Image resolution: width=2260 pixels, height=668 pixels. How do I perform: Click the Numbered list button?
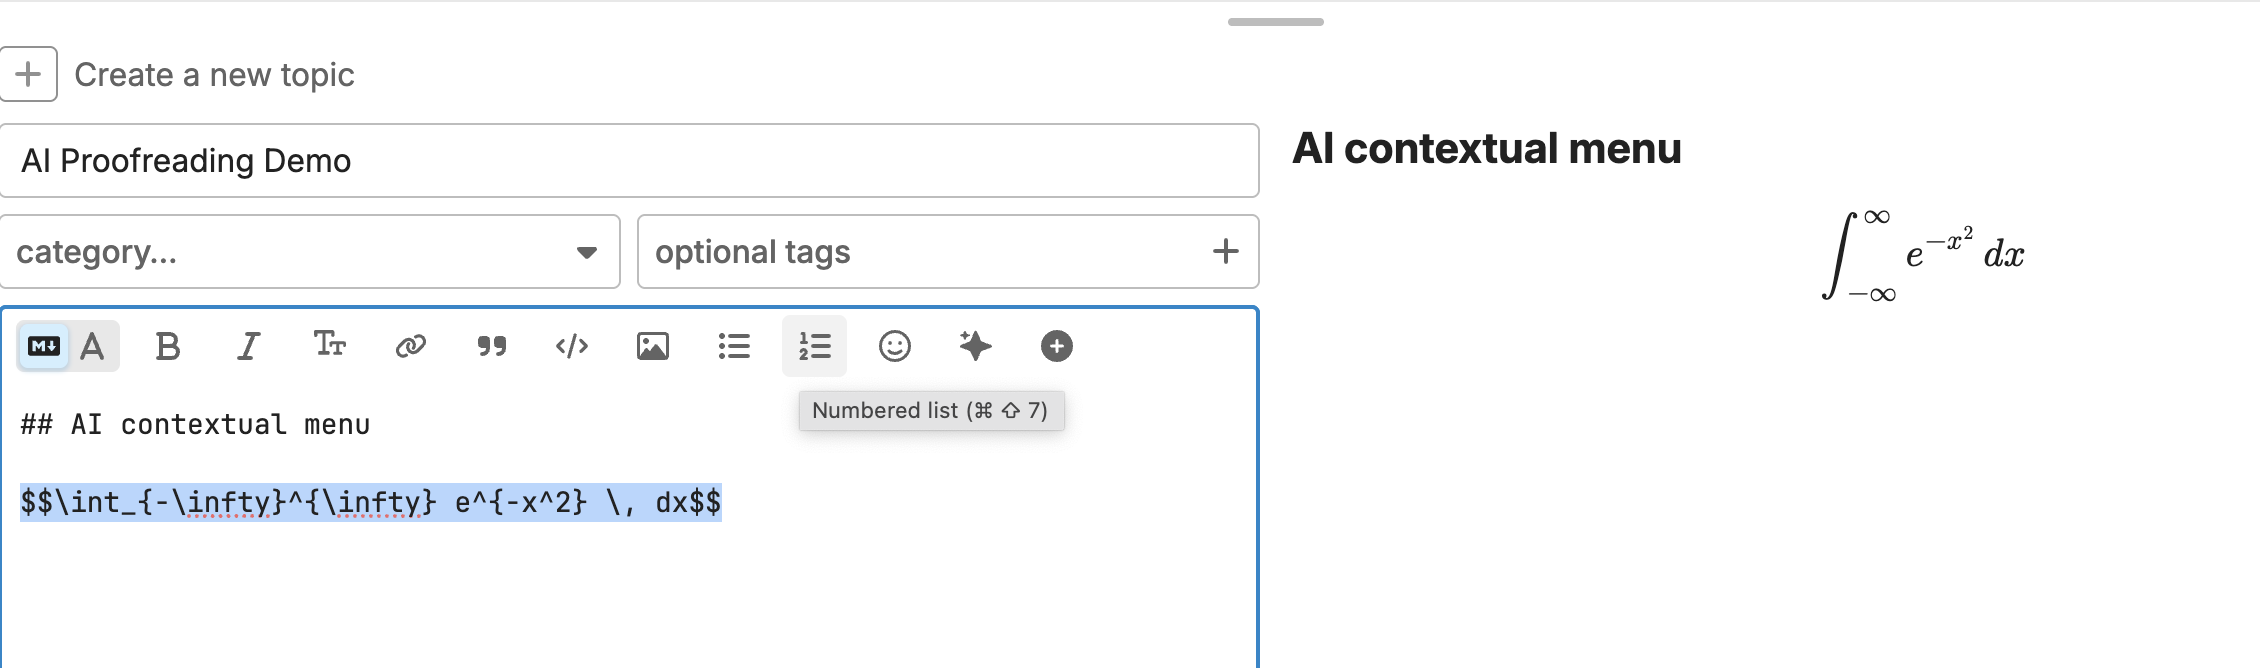[x=814, y=346]
